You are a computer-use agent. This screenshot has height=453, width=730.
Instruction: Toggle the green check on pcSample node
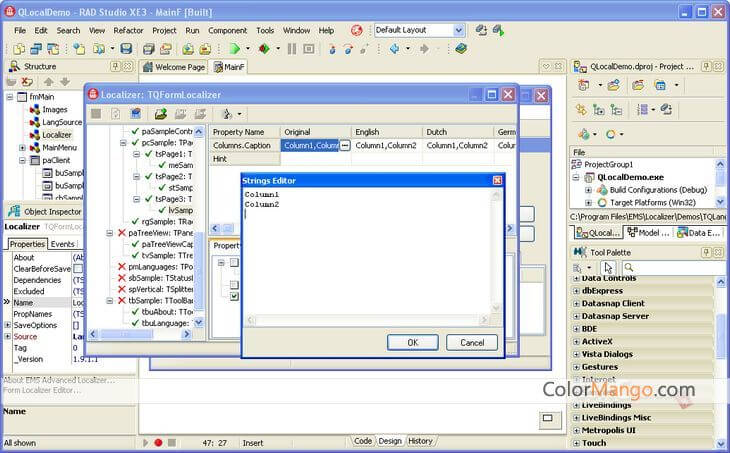pos(135,143)
